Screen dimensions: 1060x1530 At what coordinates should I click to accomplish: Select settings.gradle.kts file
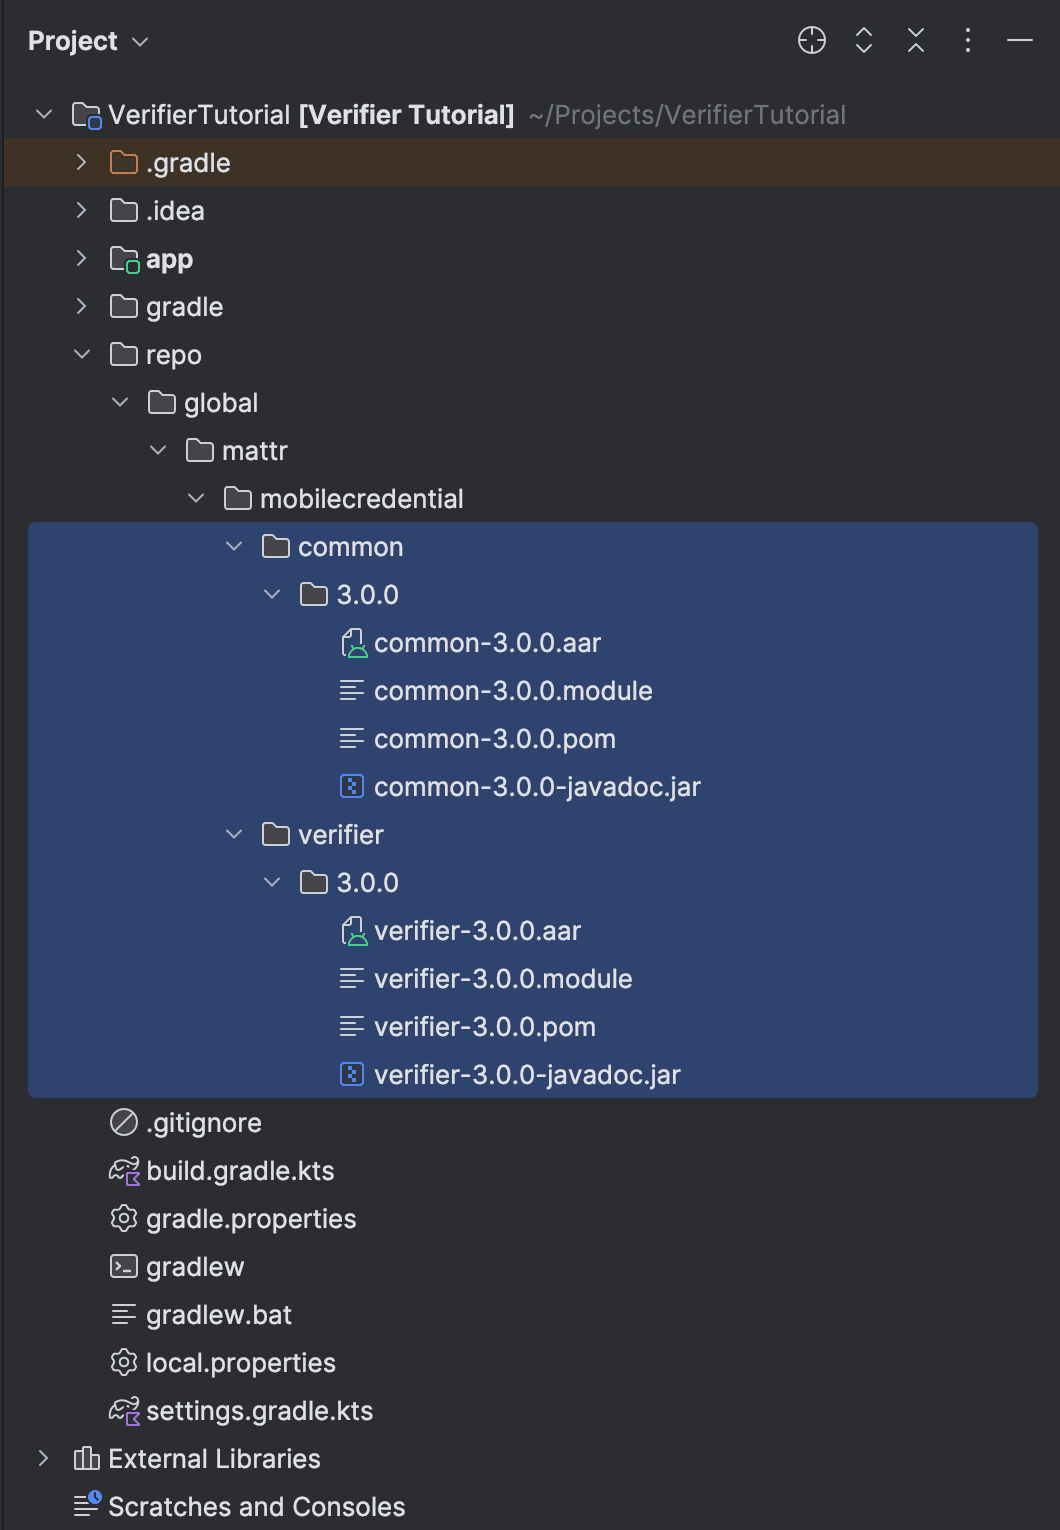[259, 1411]
